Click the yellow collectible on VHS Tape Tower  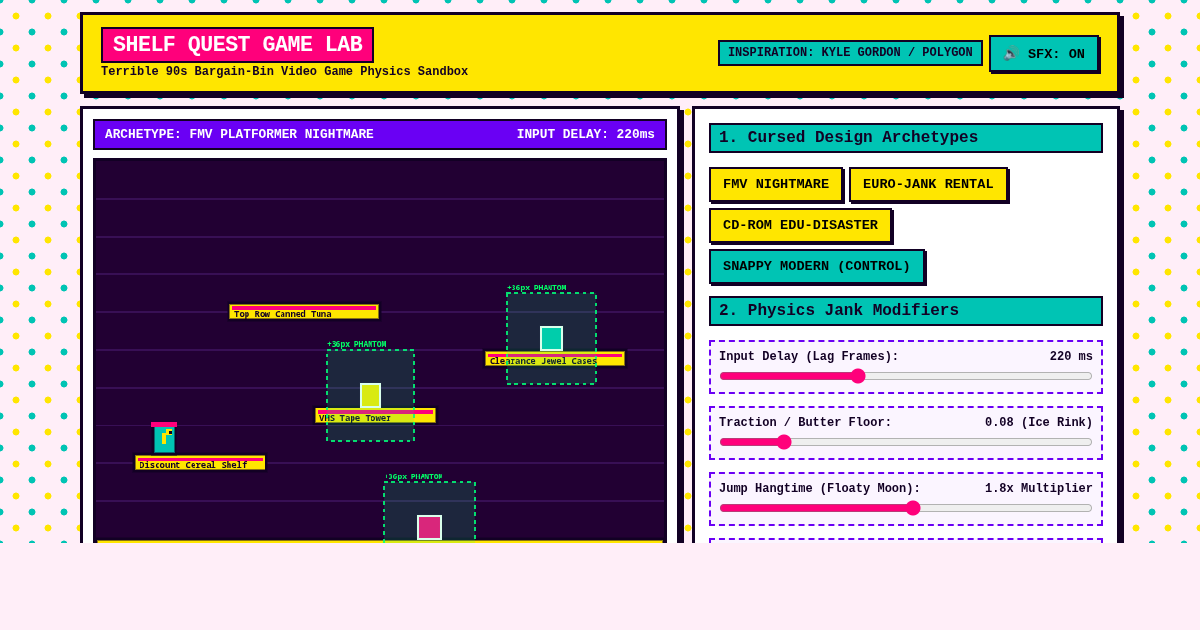click(x=370, y=395)
